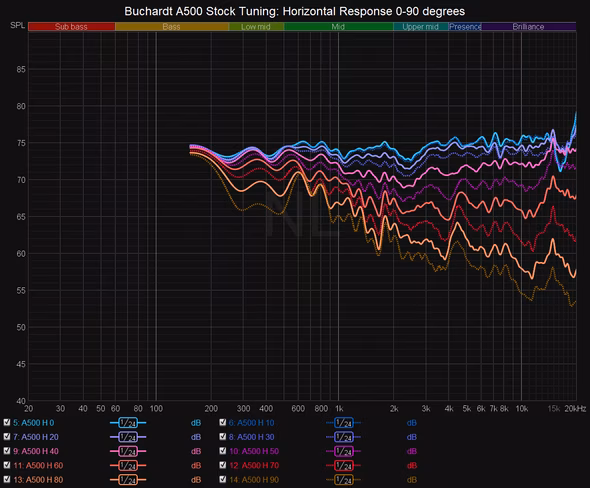Click the SPL axis label

pyautogui.click(x=18, y=25)
